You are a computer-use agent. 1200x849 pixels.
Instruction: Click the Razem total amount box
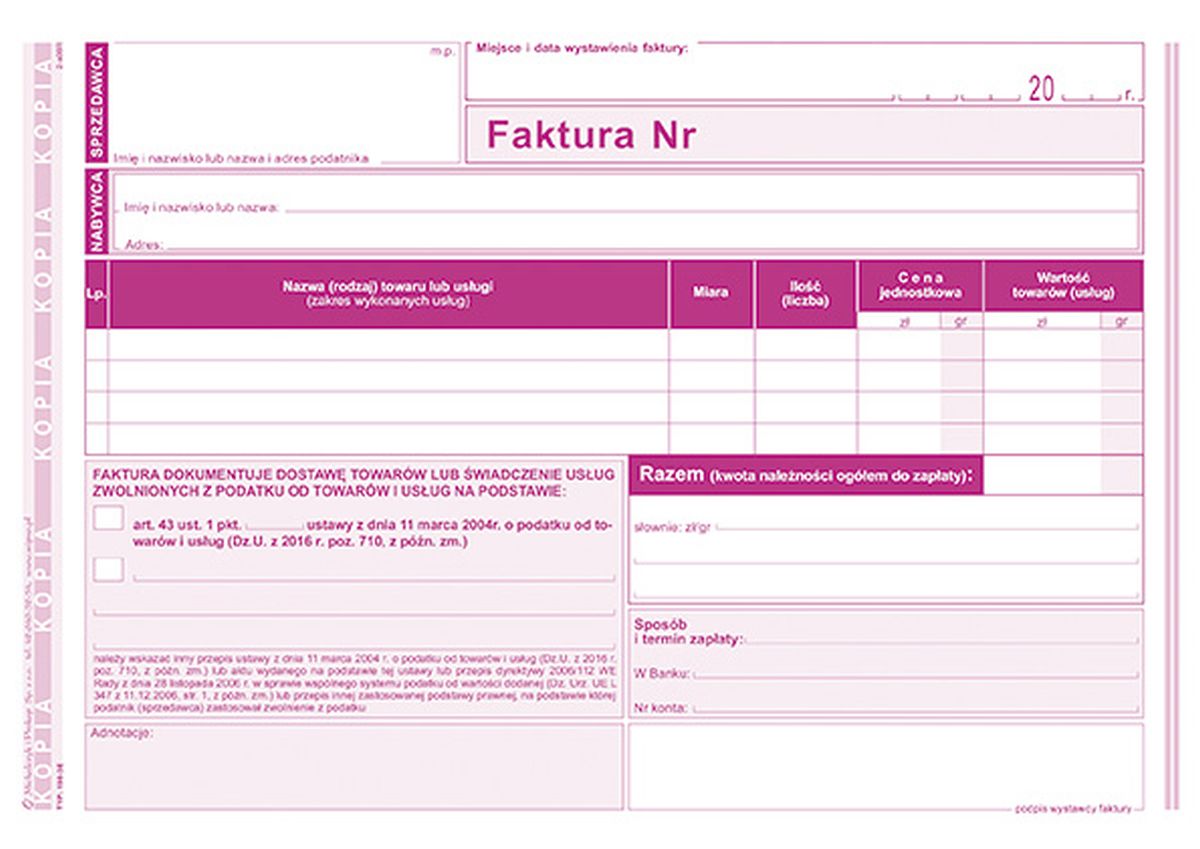point(1062,475)
